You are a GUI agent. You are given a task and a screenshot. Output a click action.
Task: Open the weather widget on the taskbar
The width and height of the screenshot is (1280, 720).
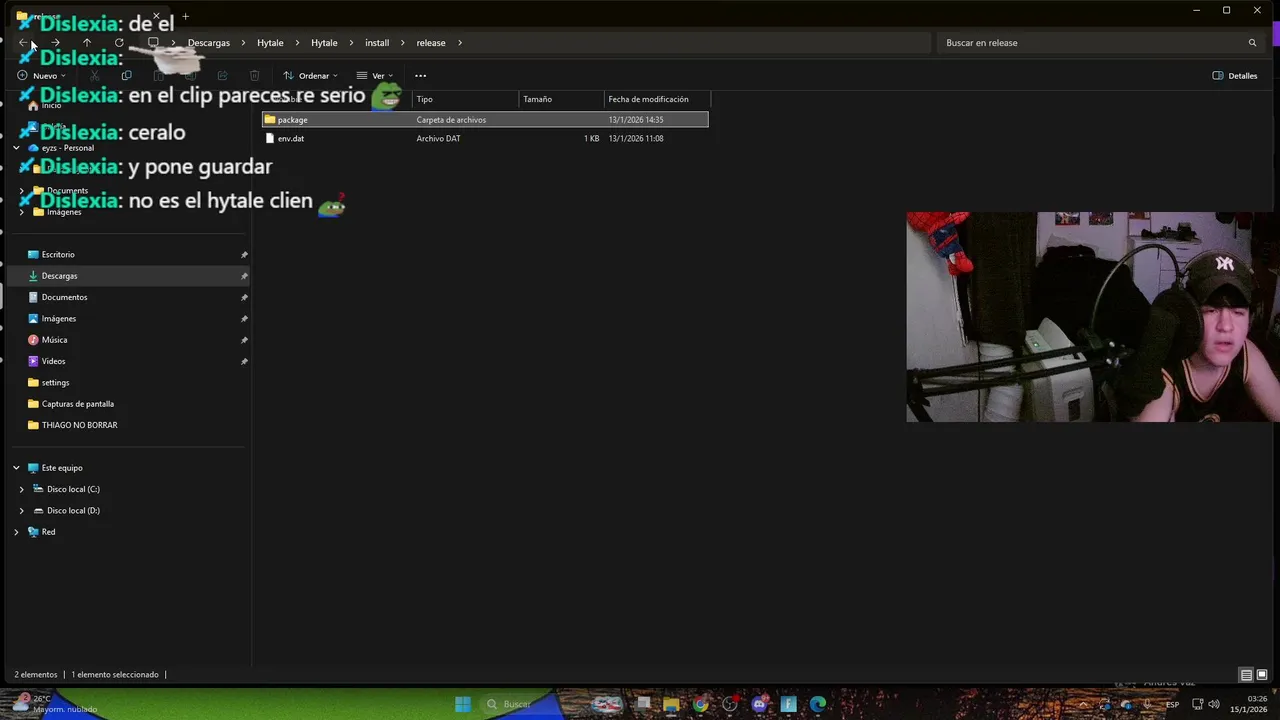coord(55,704)
